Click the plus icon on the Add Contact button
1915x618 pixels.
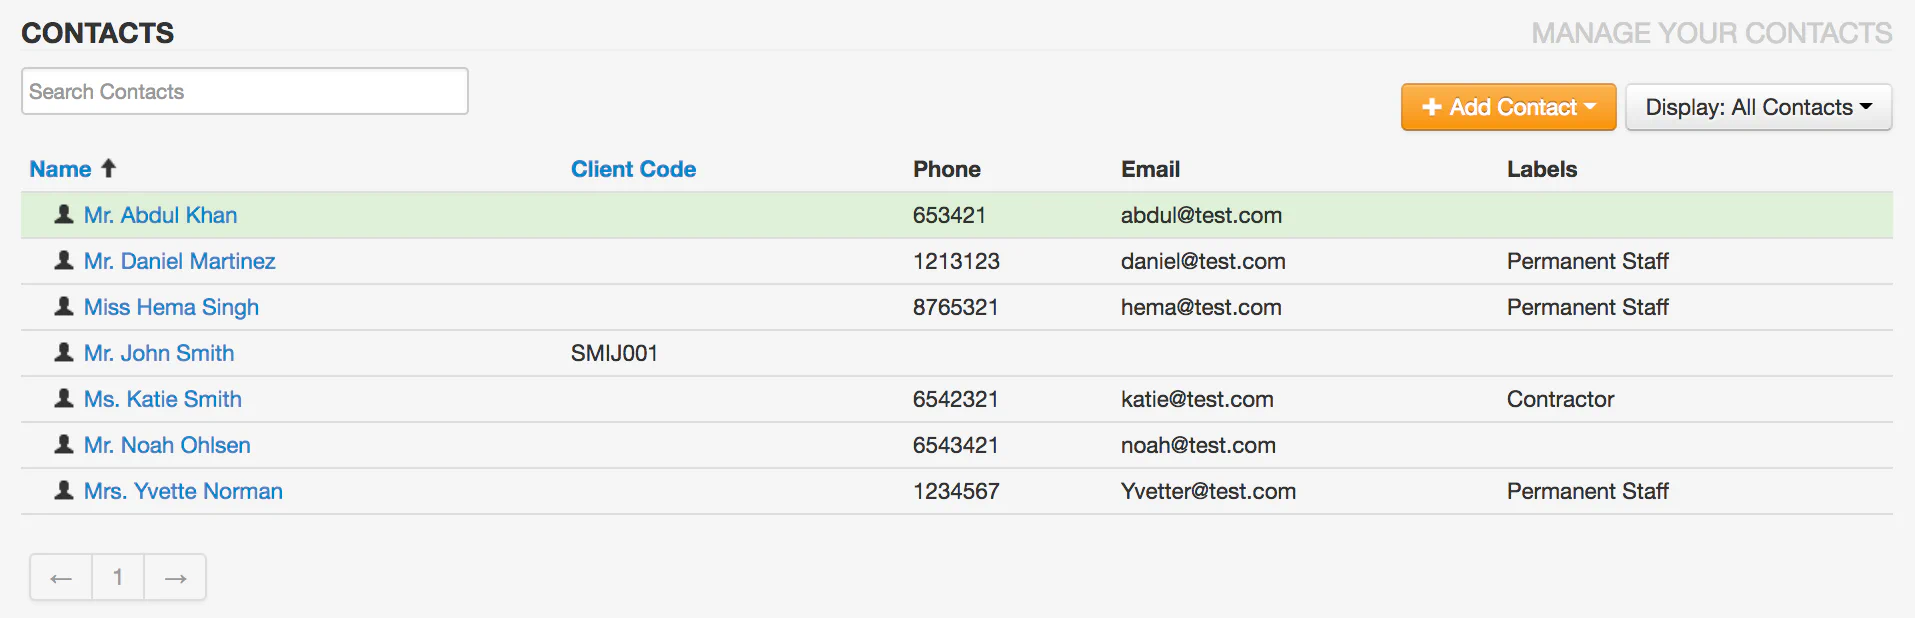pos(1430,107)
